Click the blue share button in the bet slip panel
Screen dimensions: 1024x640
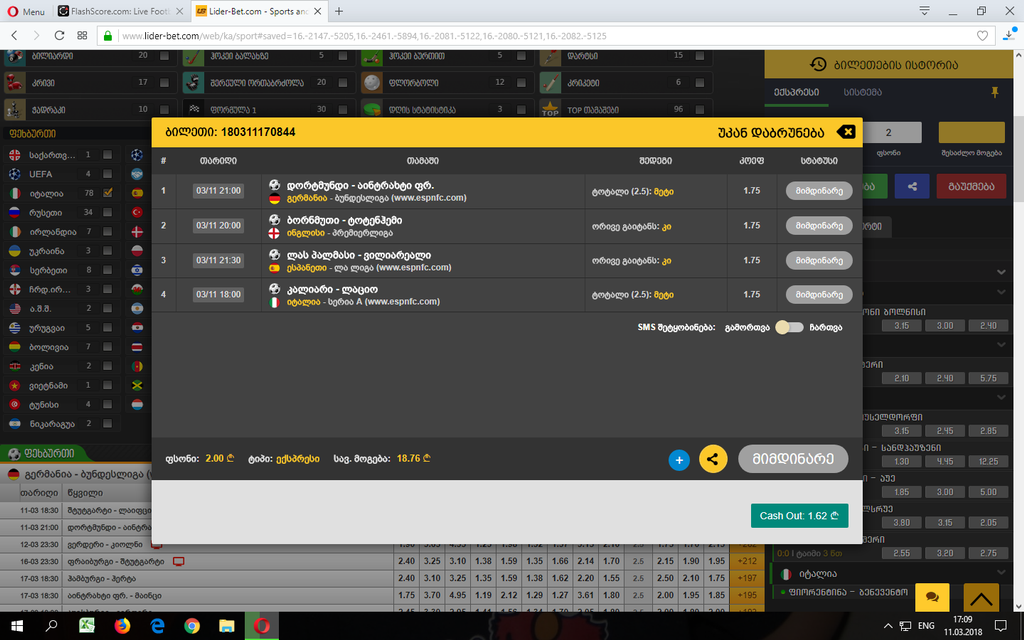pos(912,186)
